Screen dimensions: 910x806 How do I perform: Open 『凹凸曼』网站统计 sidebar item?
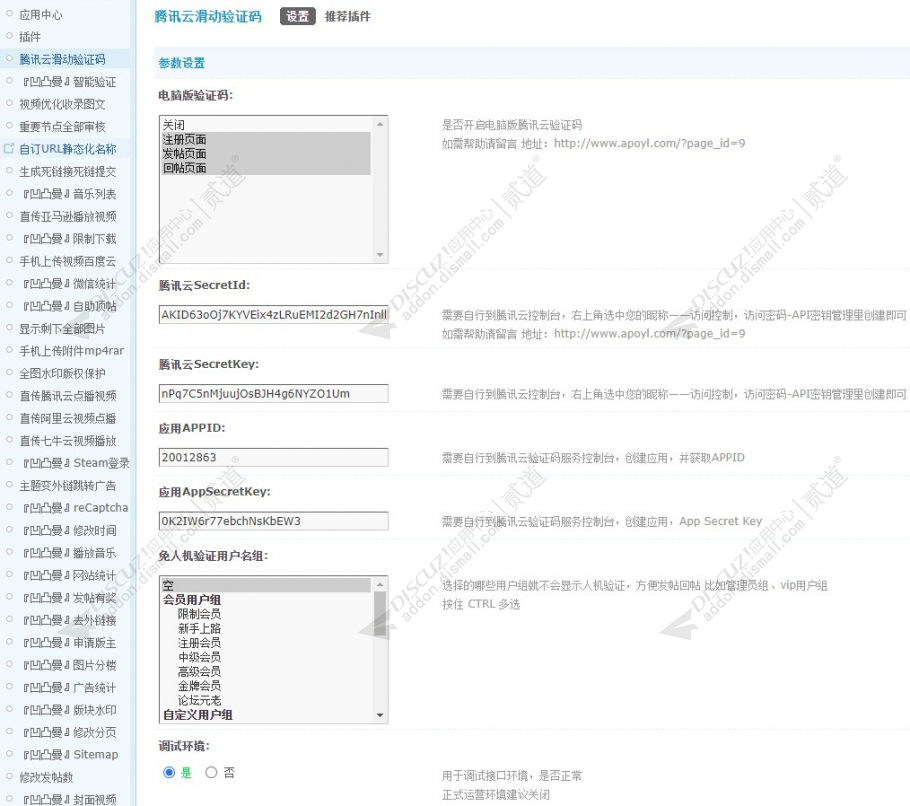click(68, 575)
